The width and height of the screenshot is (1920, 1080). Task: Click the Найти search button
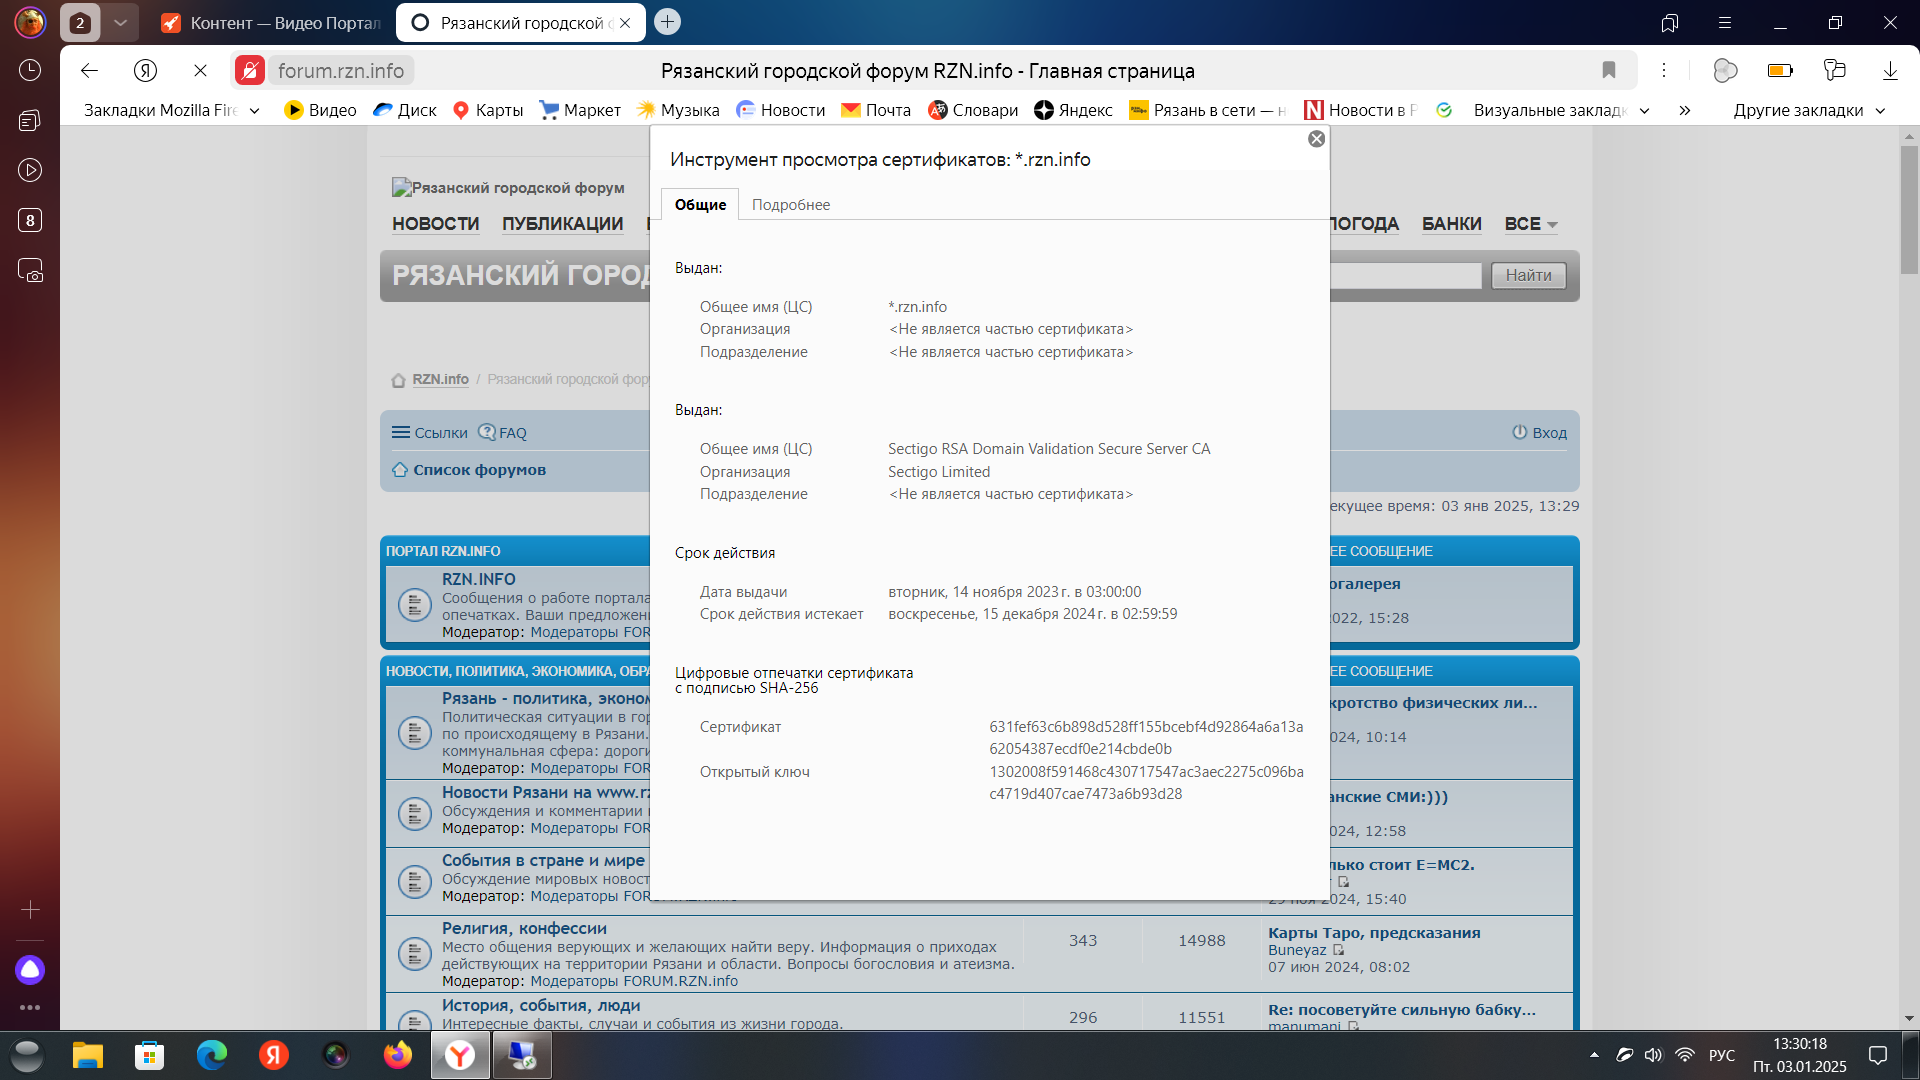pos(1528,276)
